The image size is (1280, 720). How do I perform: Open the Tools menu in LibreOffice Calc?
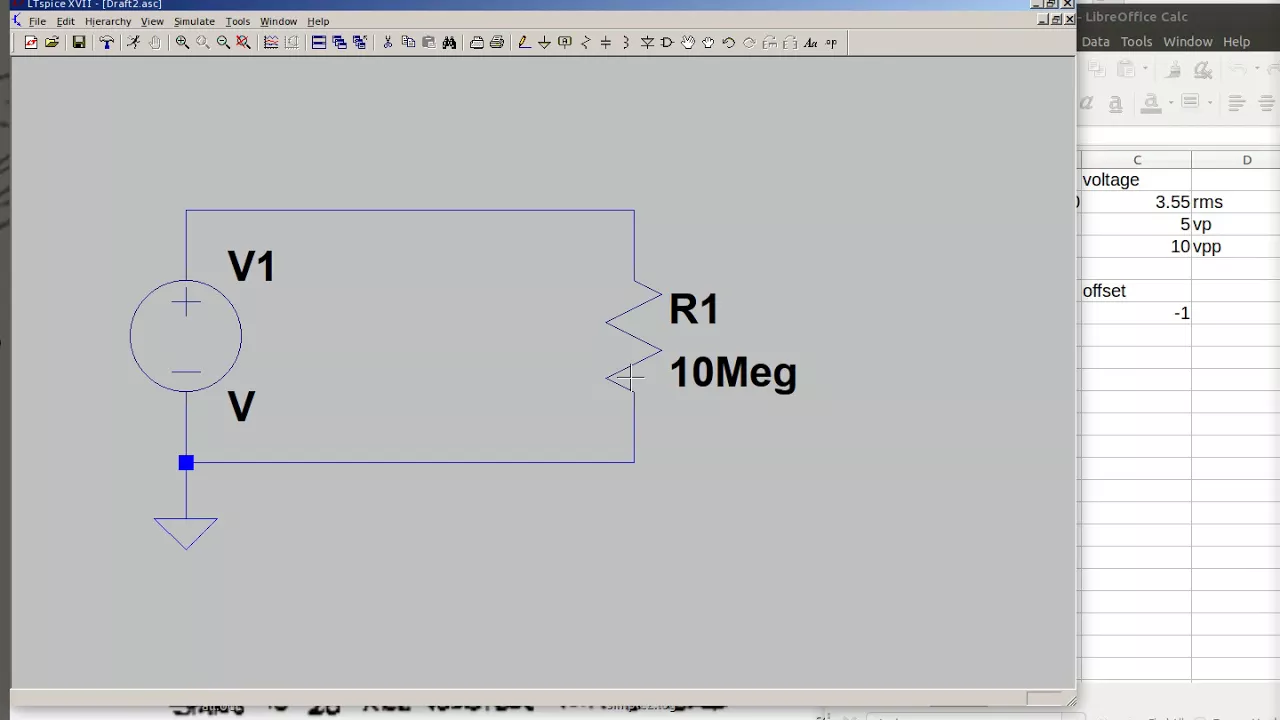(1136, 41)
